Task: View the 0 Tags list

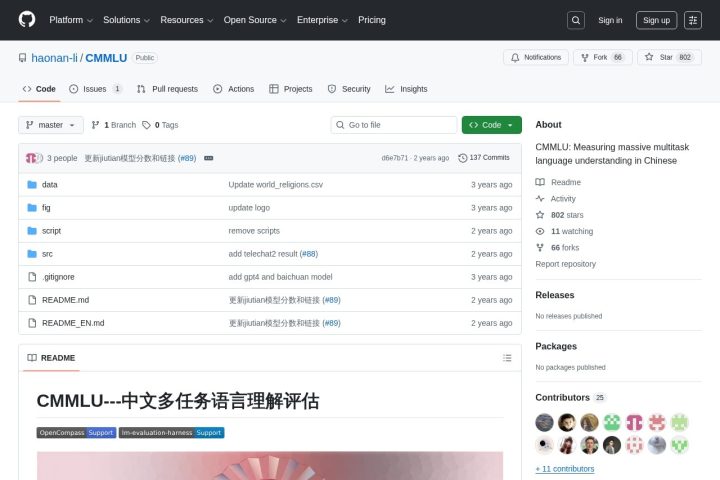Action: point(160,125)
